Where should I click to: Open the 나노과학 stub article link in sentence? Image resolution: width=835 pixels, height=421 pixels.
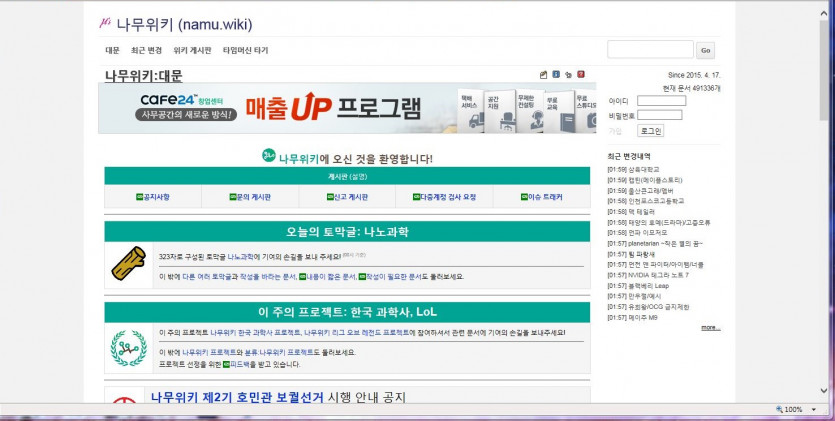241,257
